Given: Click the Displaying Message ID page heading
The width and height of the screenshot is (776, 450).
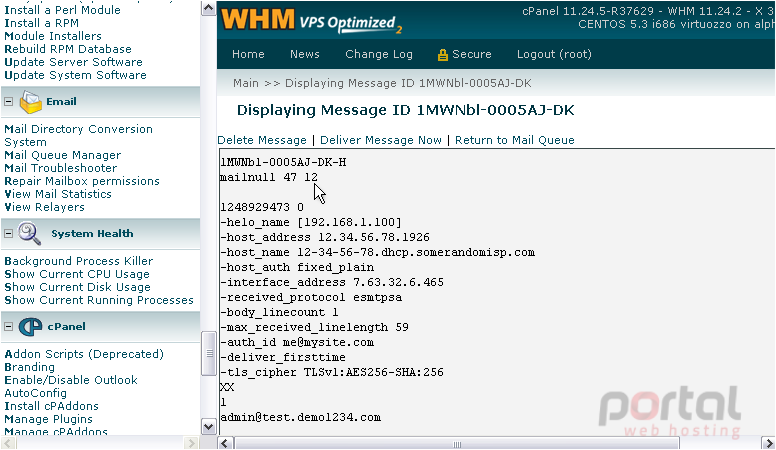Looking at the screenshot, I should (405, 110).
